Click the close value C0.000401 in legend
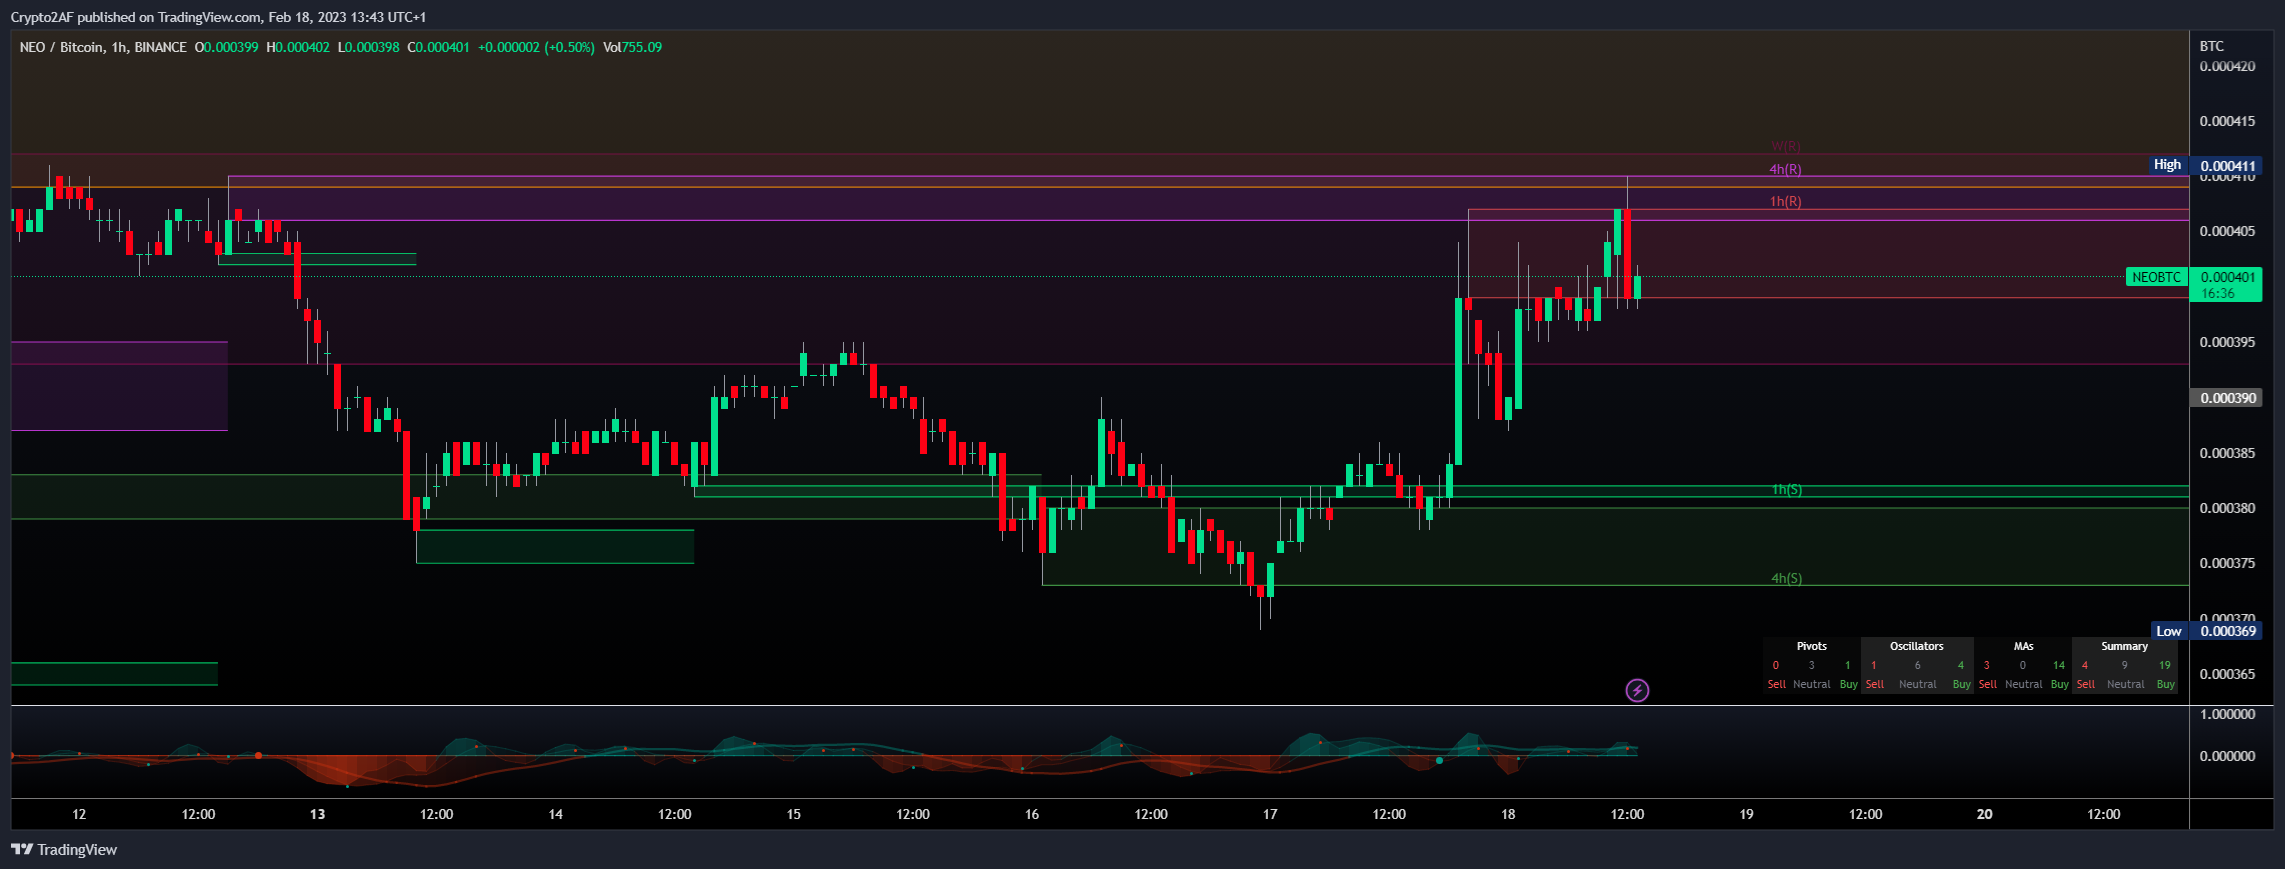Viewport: 2285px width, 869px height. 438,47
